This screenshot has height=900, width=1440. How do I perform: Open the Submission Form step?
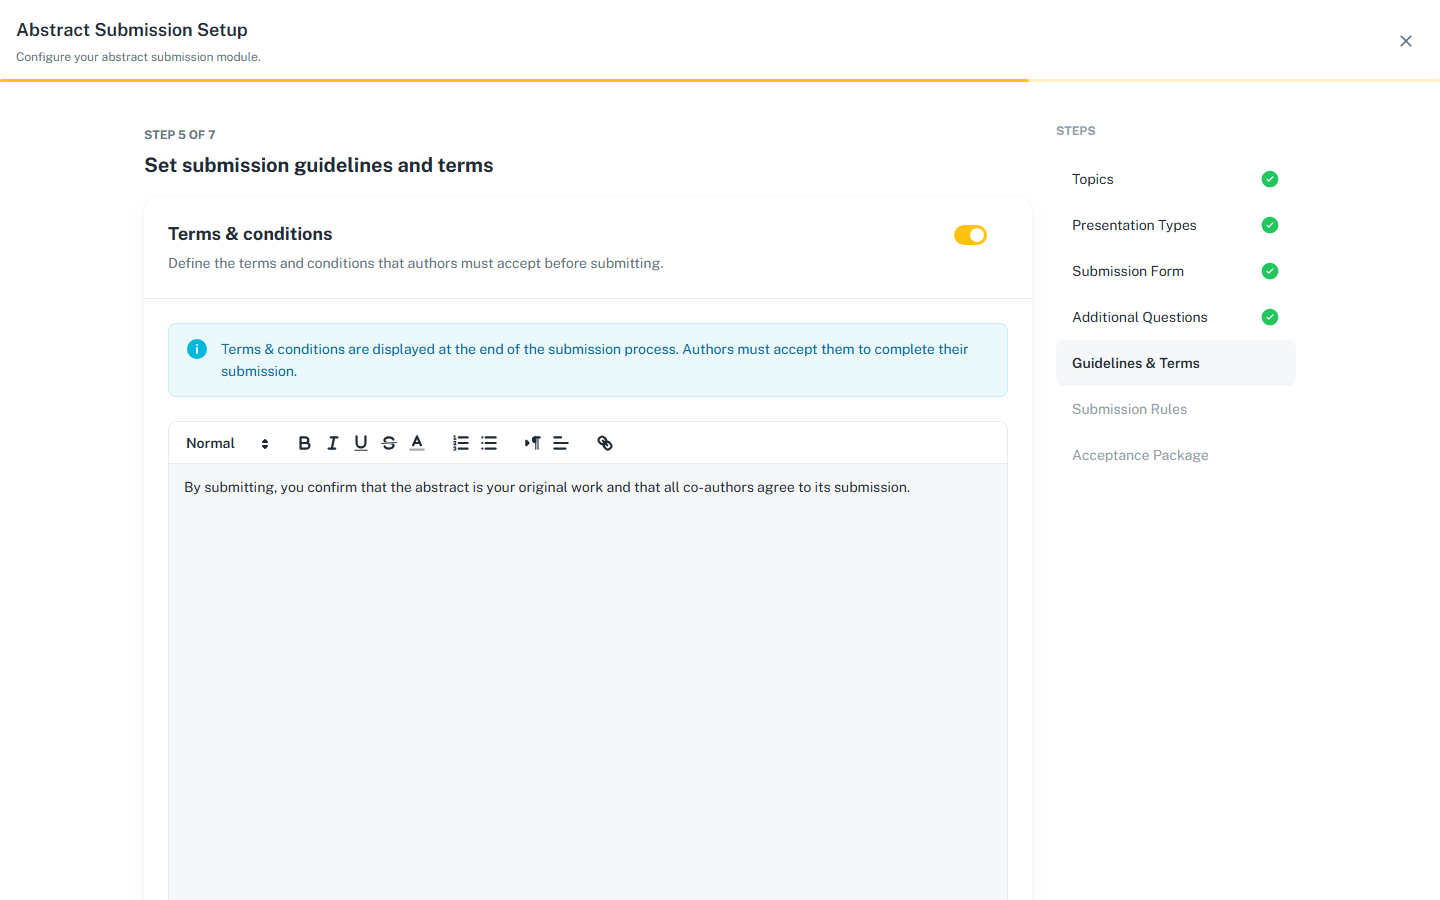[1176, 271]
